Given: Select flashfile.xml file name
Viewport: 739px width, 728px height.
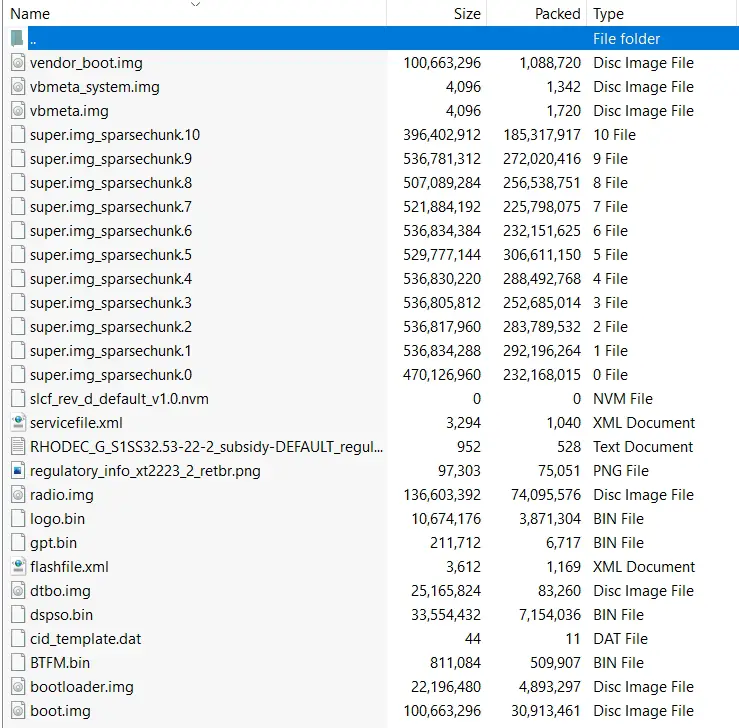Looking at the screenshot, I should pyautogui.click(x=69, y=567).
